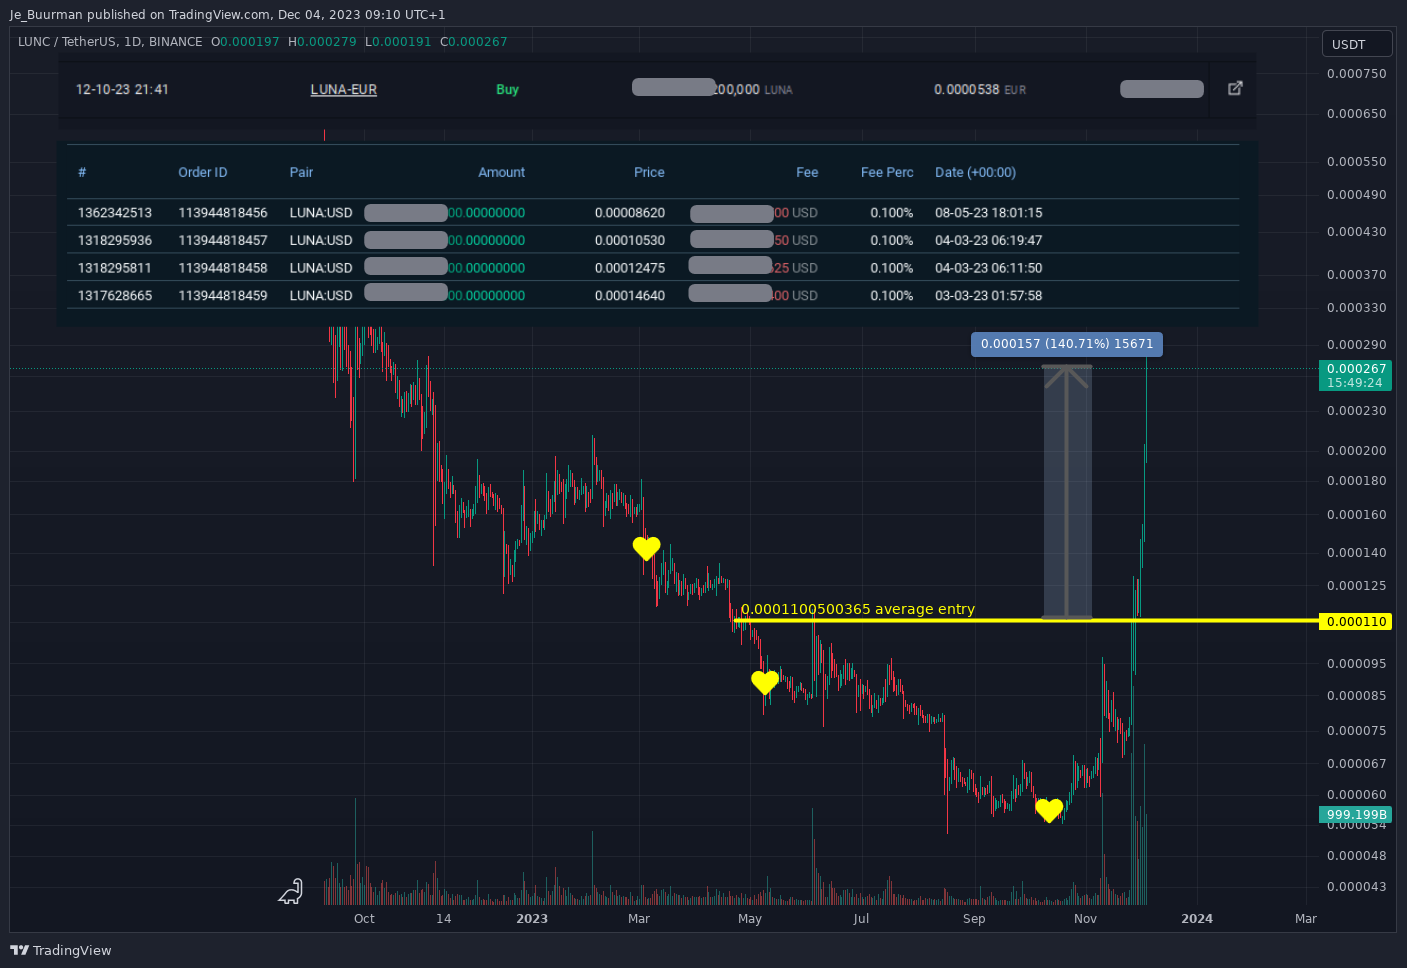Click the current price tag 0.000267
Screen dimensions: 1407x968
tap(1356, 375)
